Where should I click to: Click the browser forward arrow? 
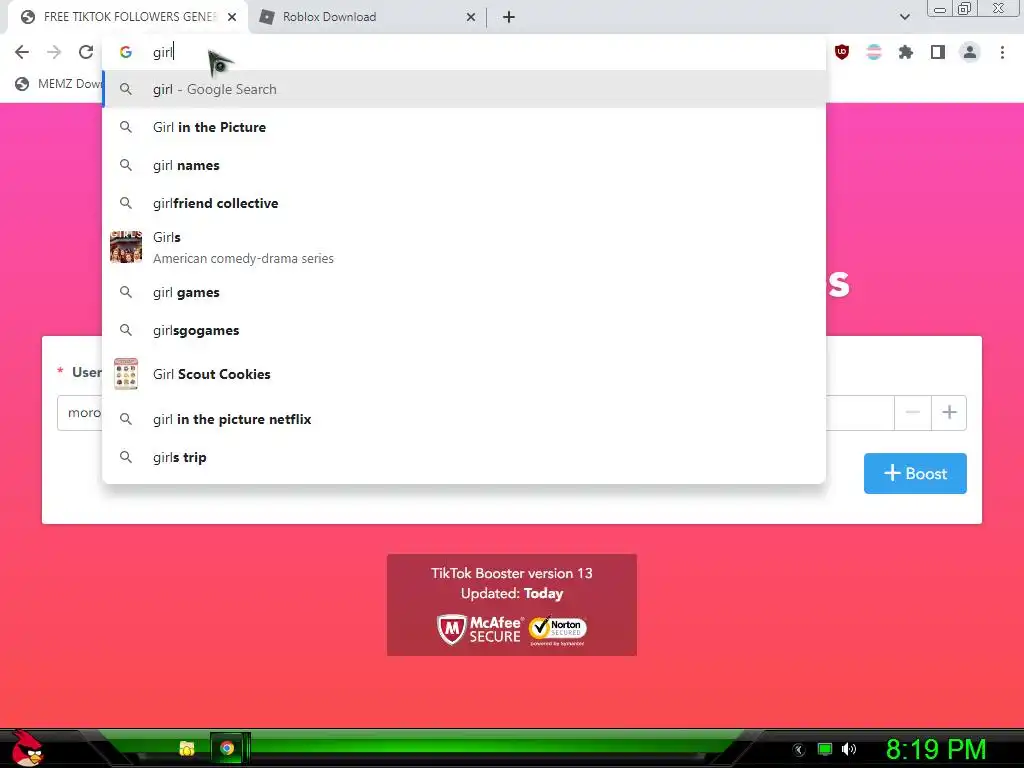tap(54, 52)
